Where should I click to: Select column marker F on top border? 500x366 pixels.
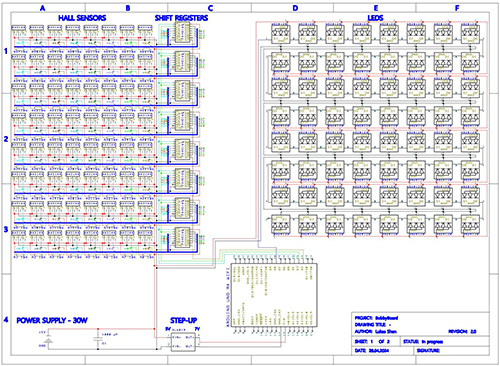click(457, 8)
